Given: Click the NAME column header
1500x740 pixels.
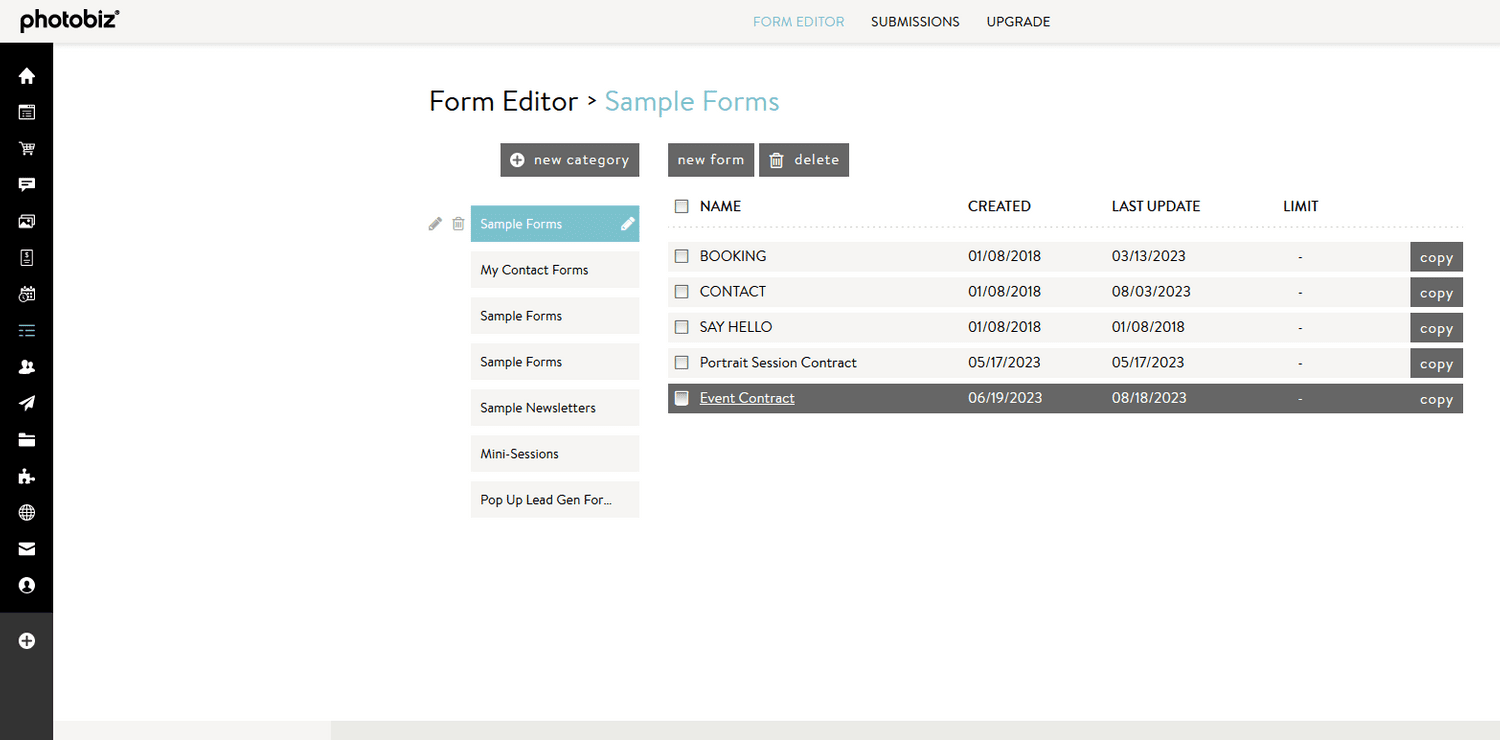Looking at the screenshot, I should tap(720, 206).
